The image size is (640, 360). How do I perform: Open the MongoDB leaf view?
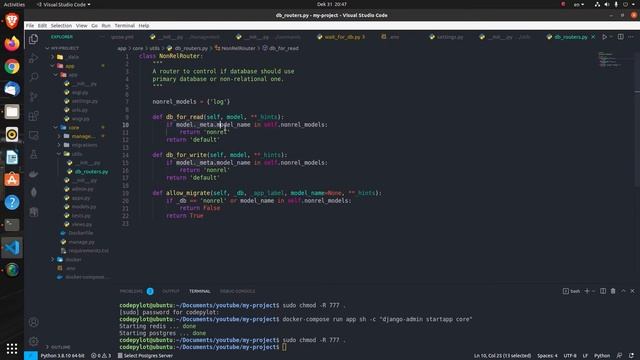pos(34,192)
